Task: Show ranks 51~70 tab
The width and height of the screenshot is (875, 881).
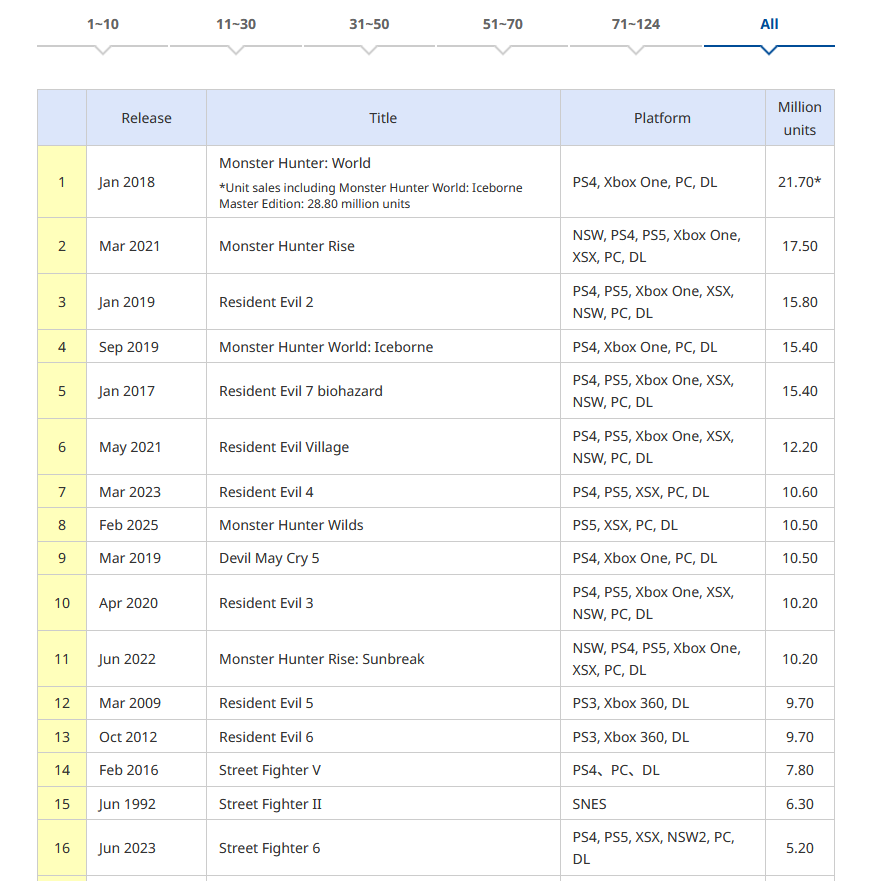Action: 502,25
